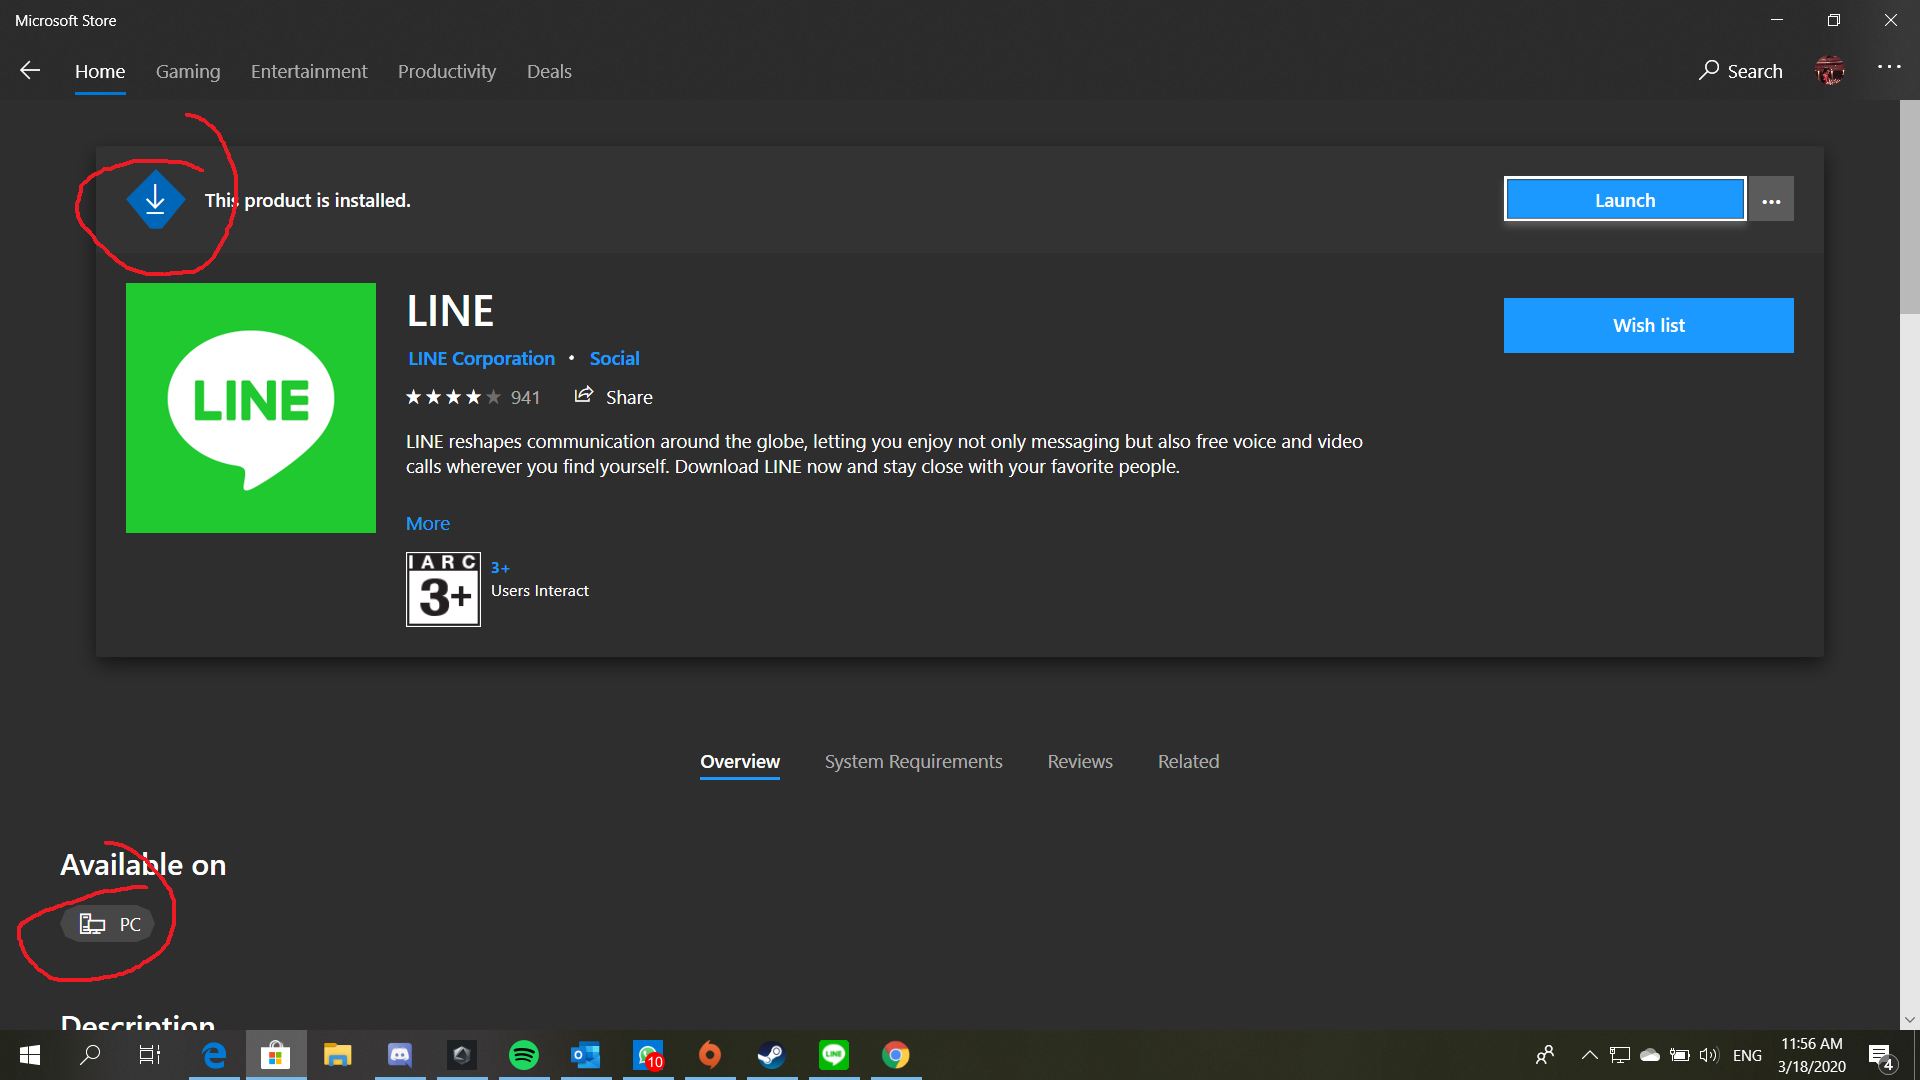This screenshot has height=1080, width=1920.
Task: Select the Related tab
Action: point(1188,761)
